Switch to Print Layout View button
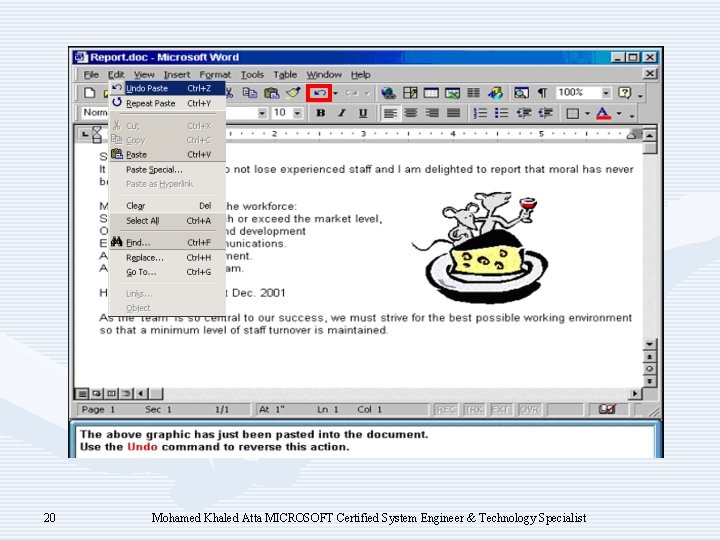 [x=111, y=394]
